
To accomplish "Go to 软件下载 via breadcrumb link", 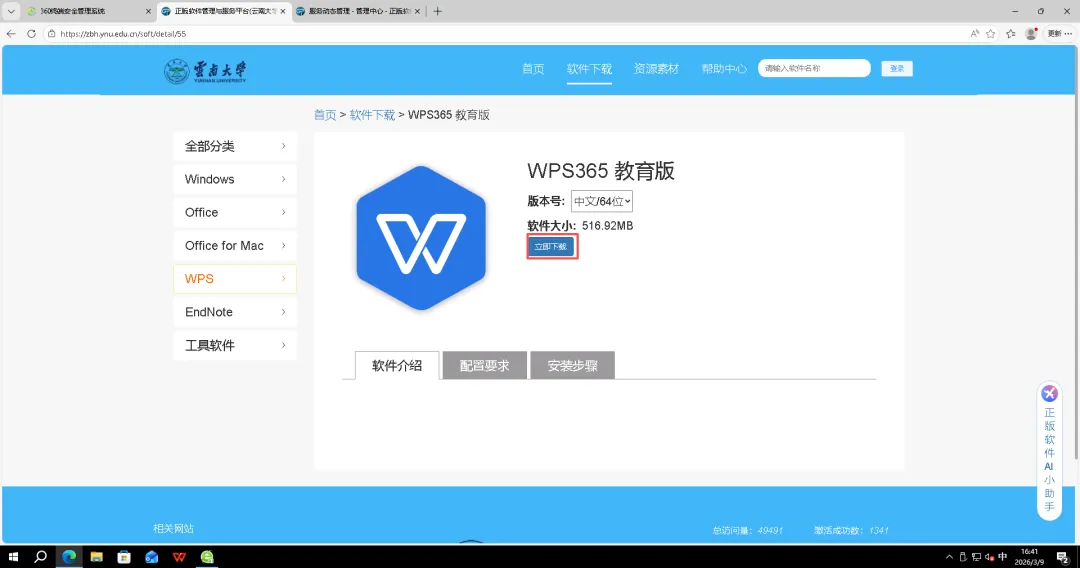I will [x=372, y=115].
